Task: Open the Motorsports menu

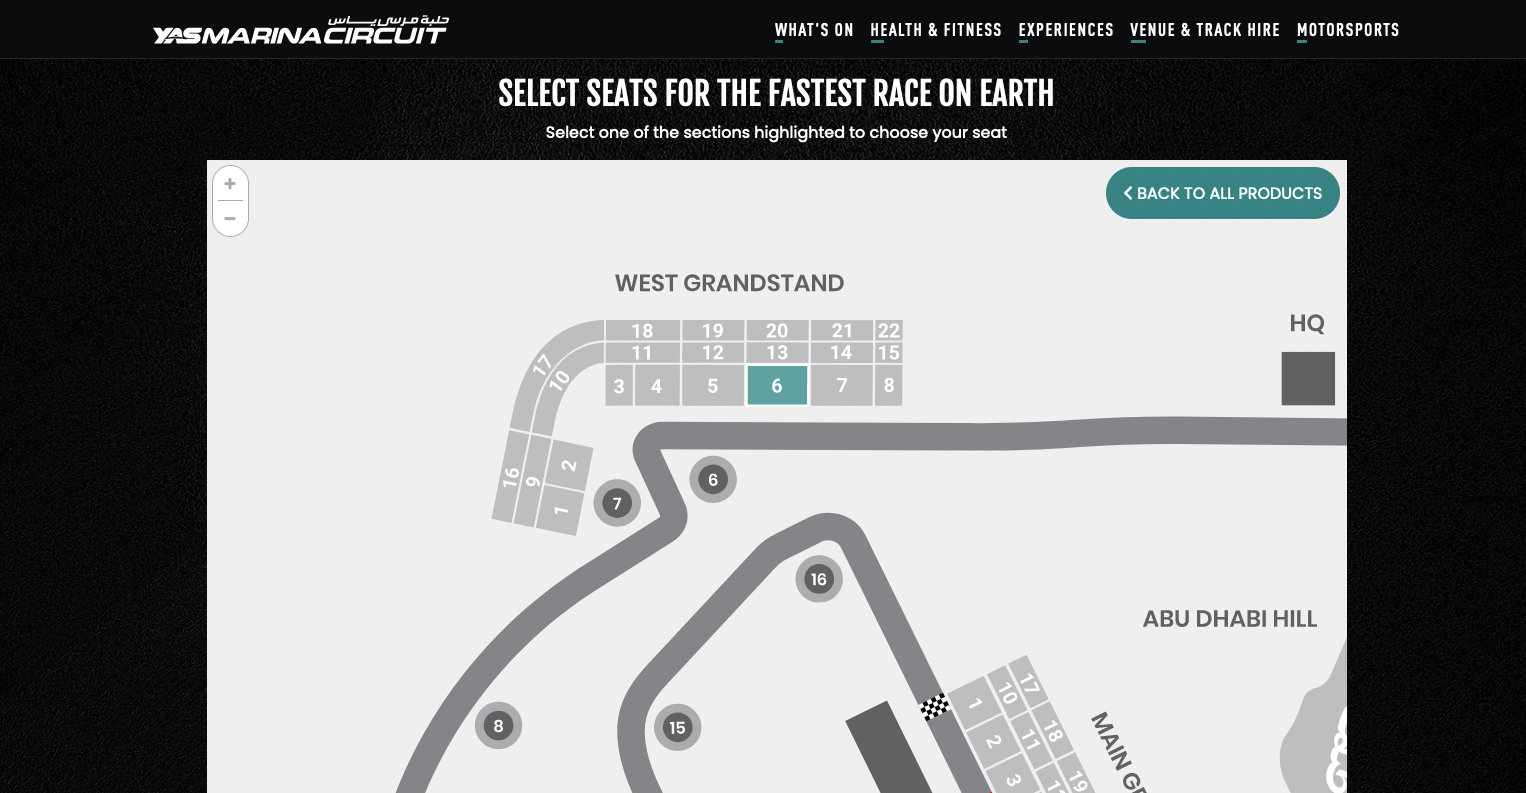Action: point(1348,30)
